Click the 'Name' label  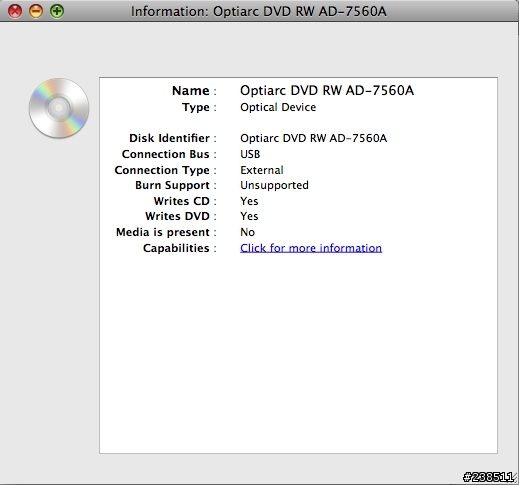191,91
